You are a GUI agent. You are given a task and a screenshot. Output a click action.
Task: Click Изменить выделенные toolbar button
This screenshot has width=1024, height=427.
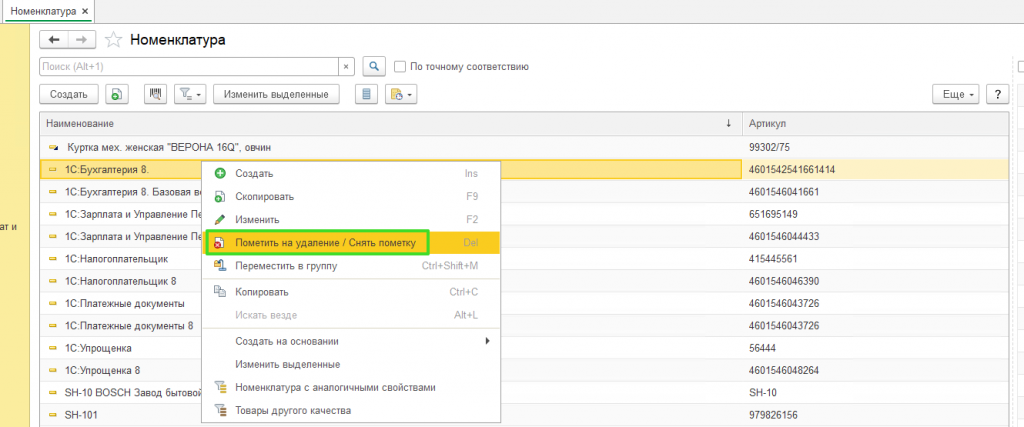[x=276, y=95]
